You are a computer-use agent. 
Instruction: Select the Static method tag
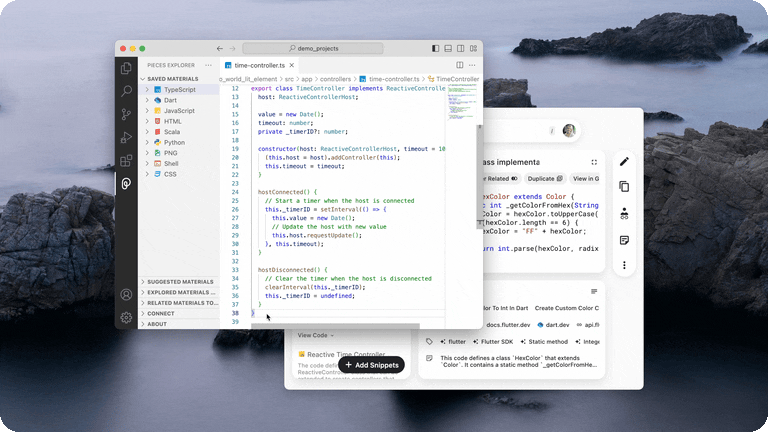(544, 342)
